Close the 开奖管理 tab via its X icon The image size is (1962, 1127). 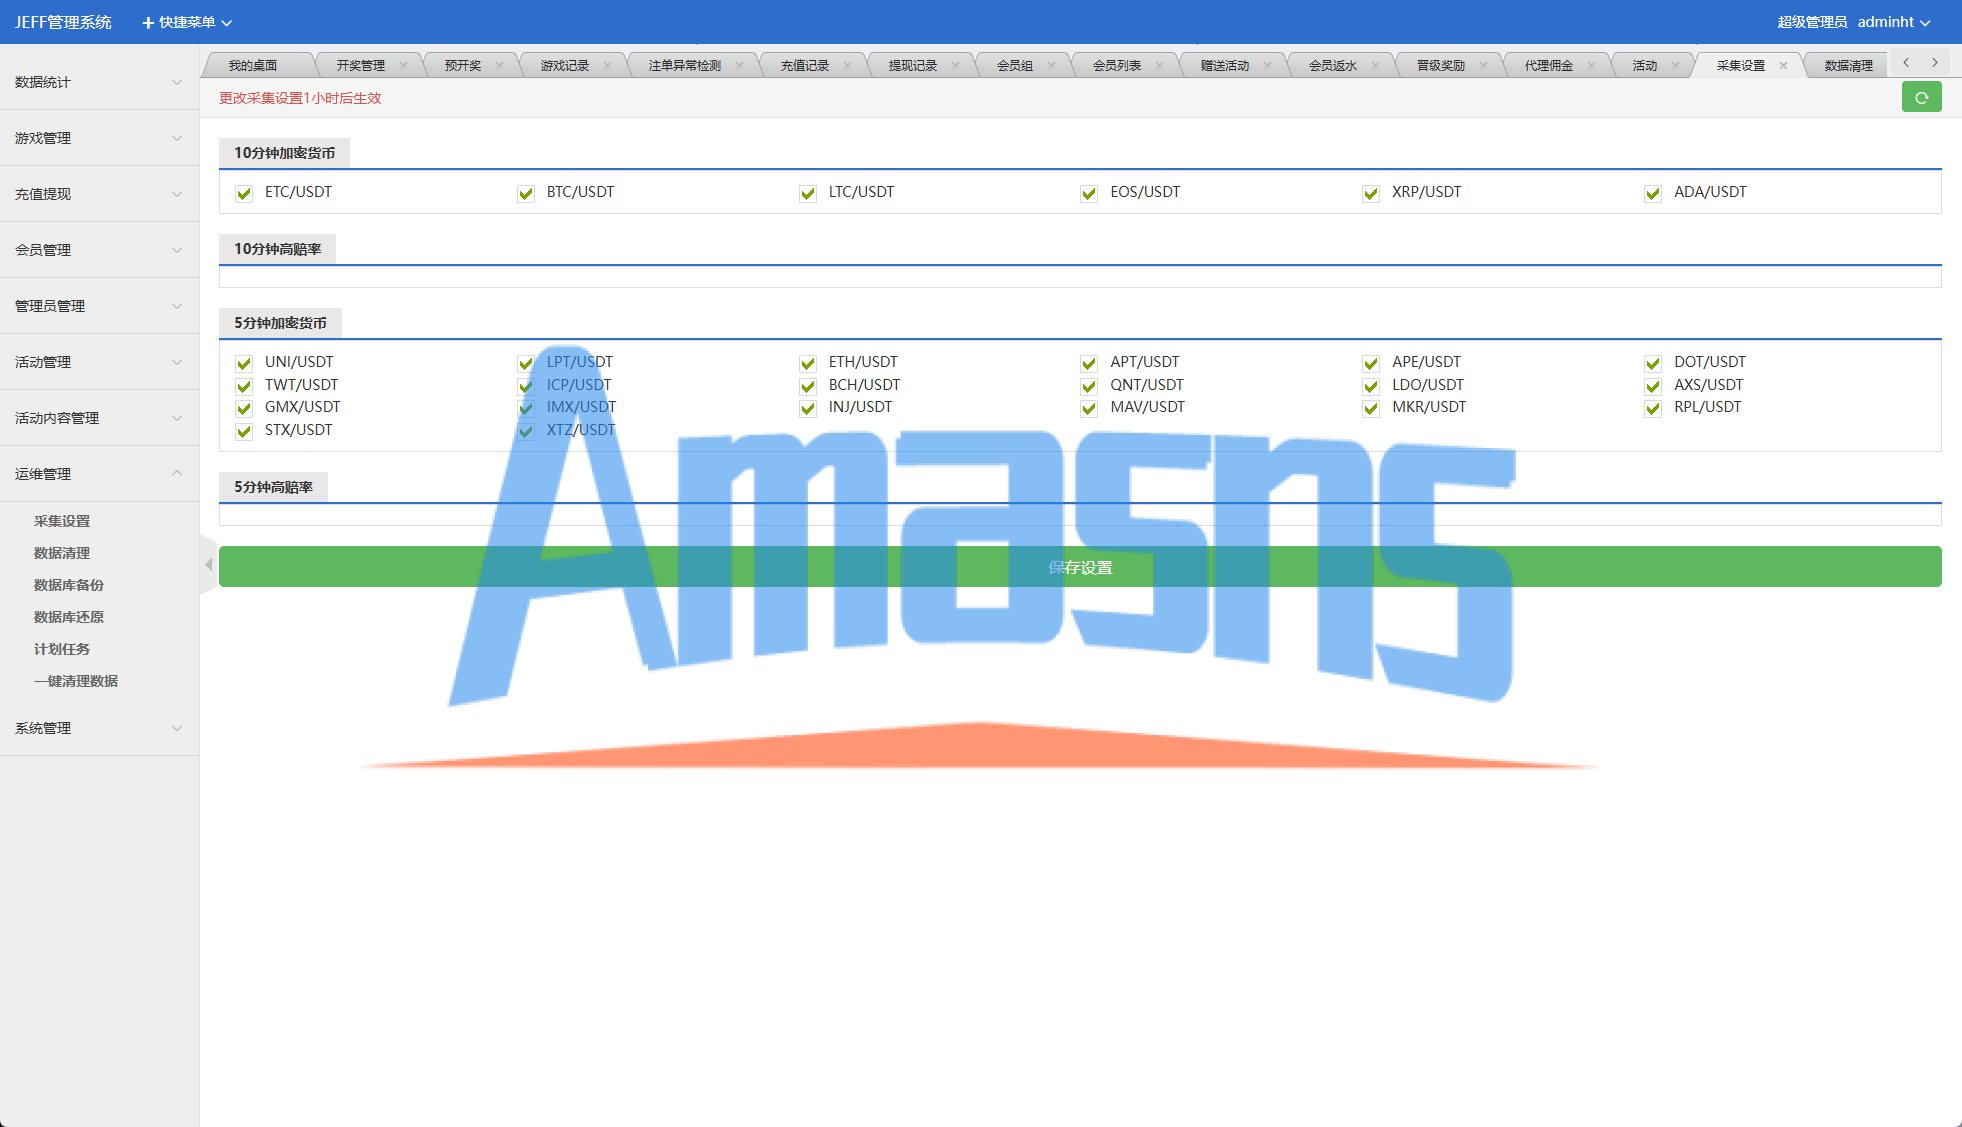403,66
